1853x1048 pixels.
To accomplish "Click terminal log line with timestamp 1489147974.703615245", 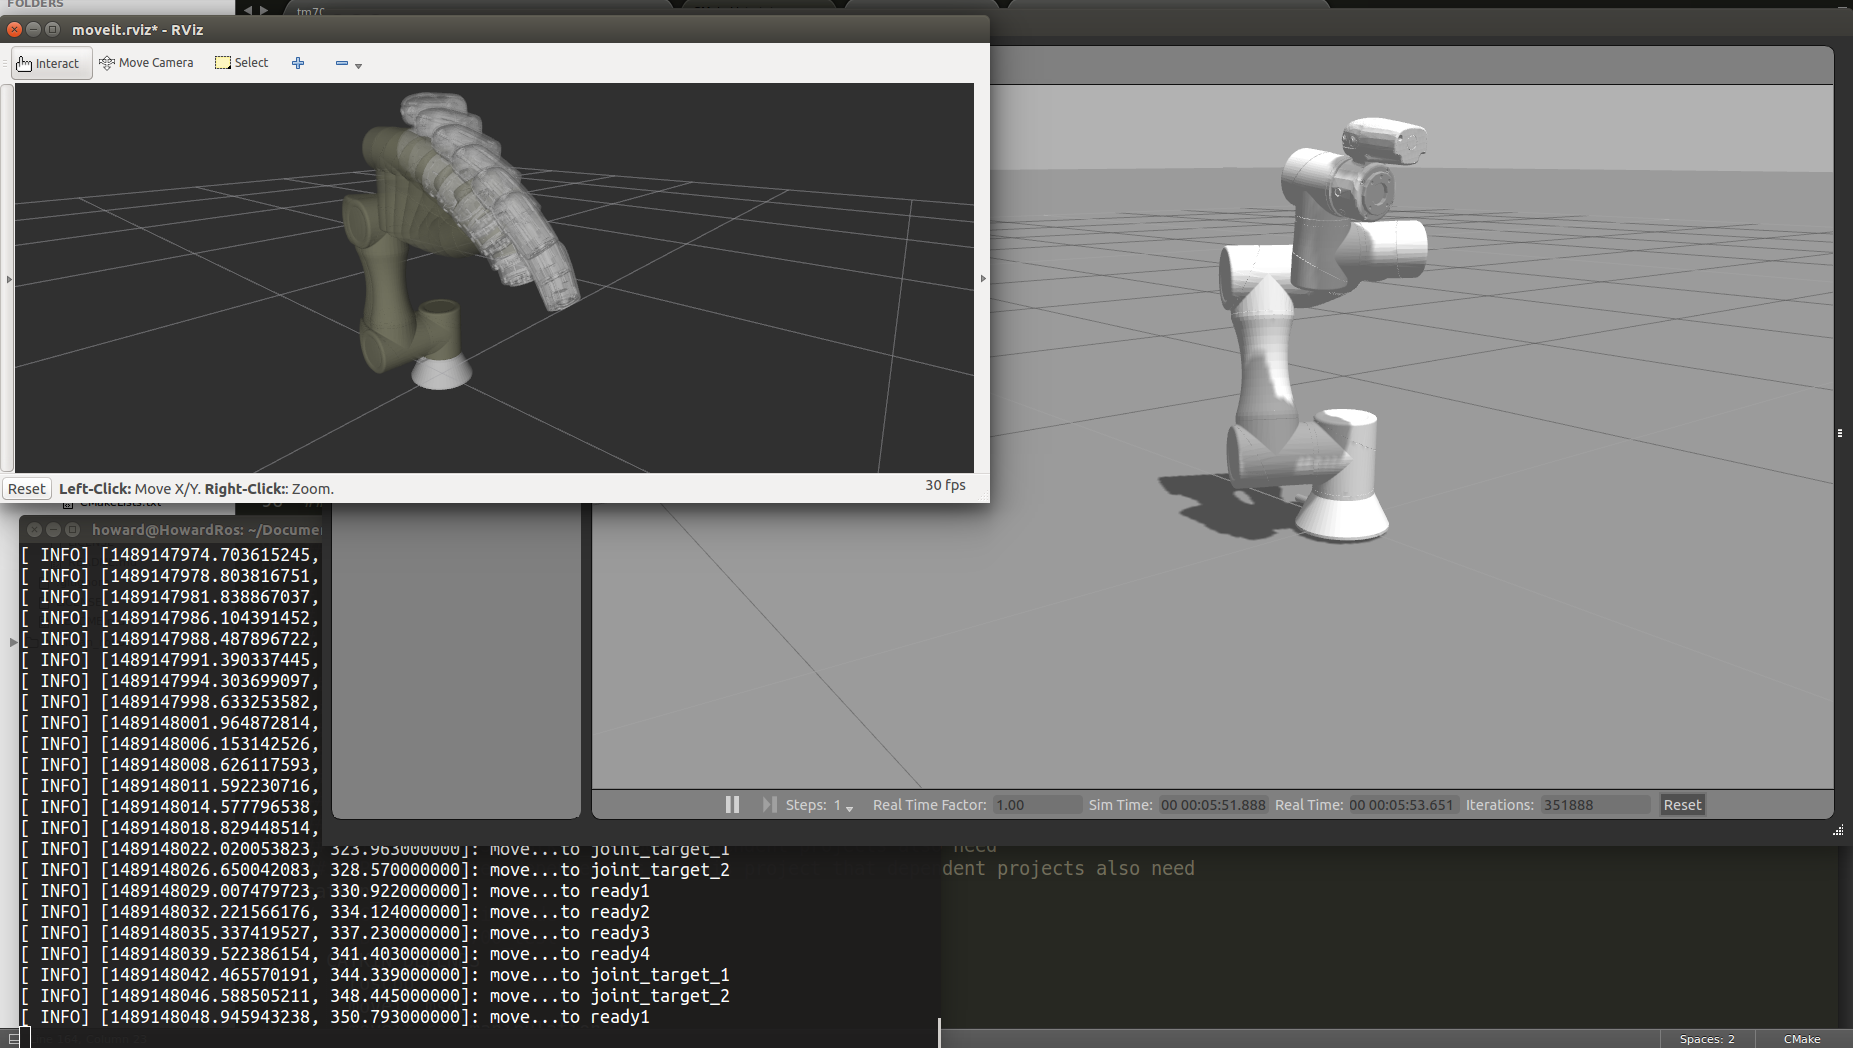I will (170, 555).
